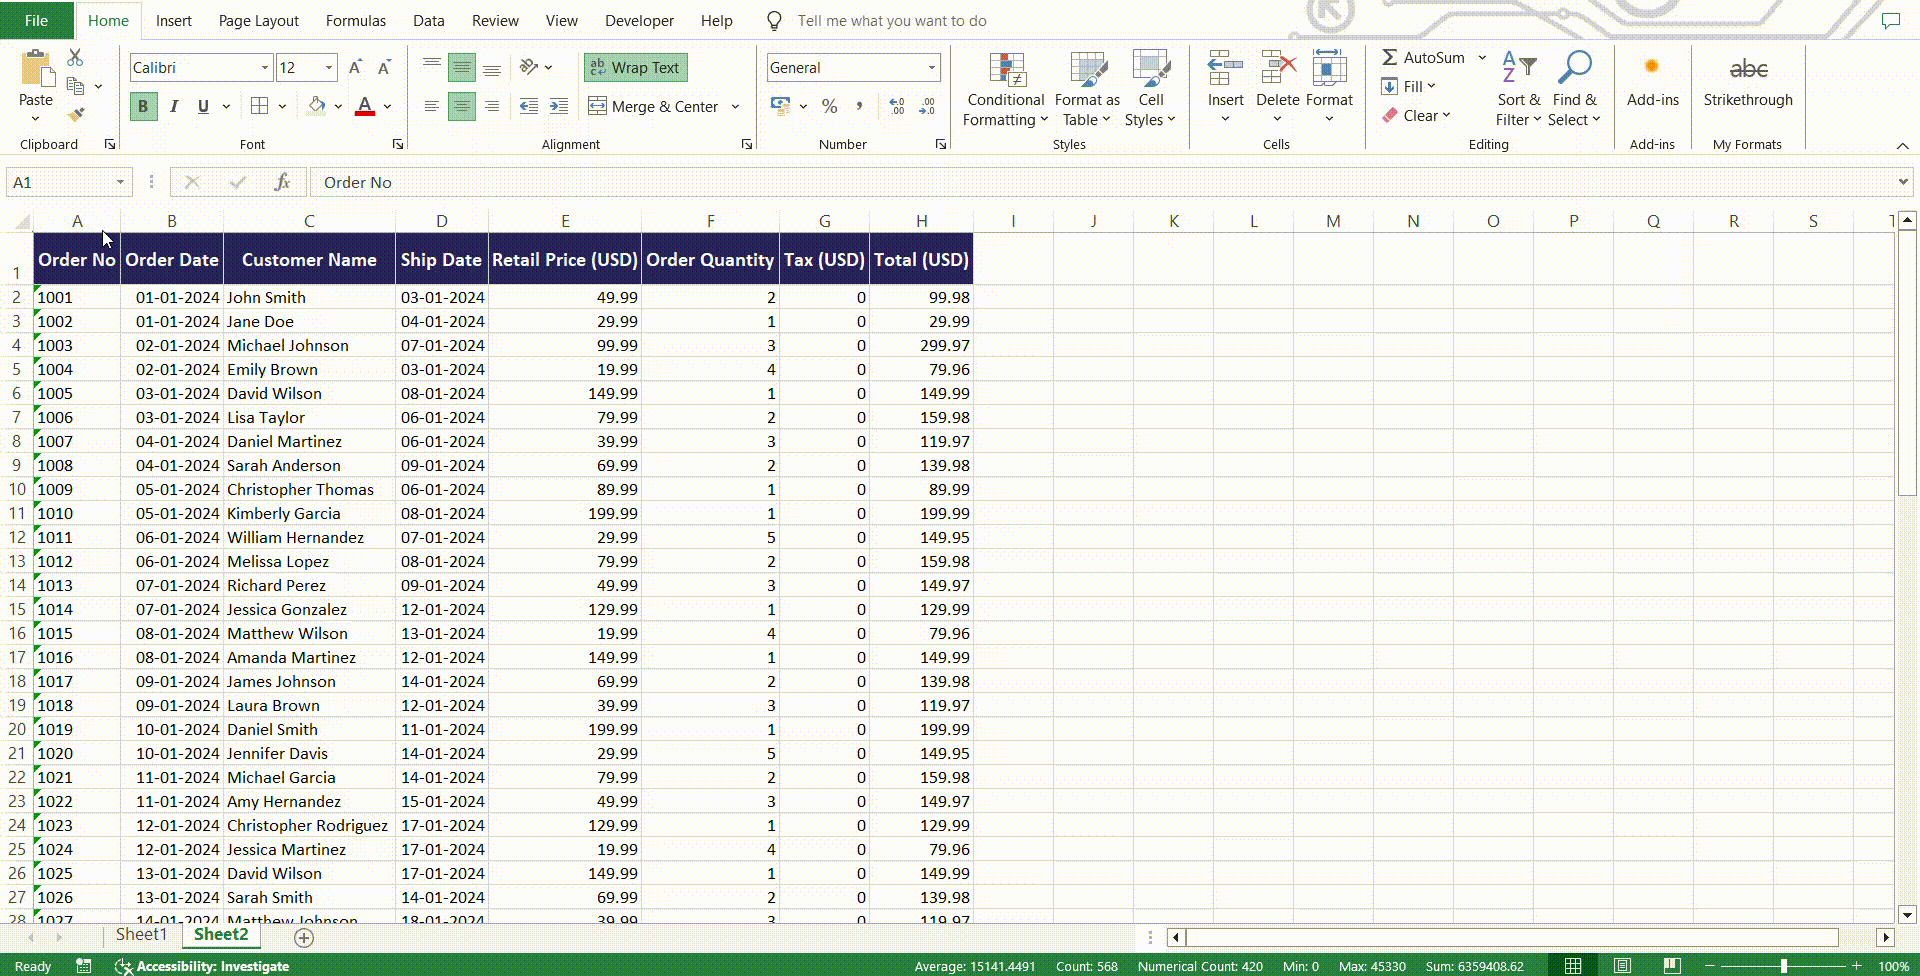Open the Conditional Formatting menu
1920x976 pixels.
pyautogui.click(x=1006, y=90)
